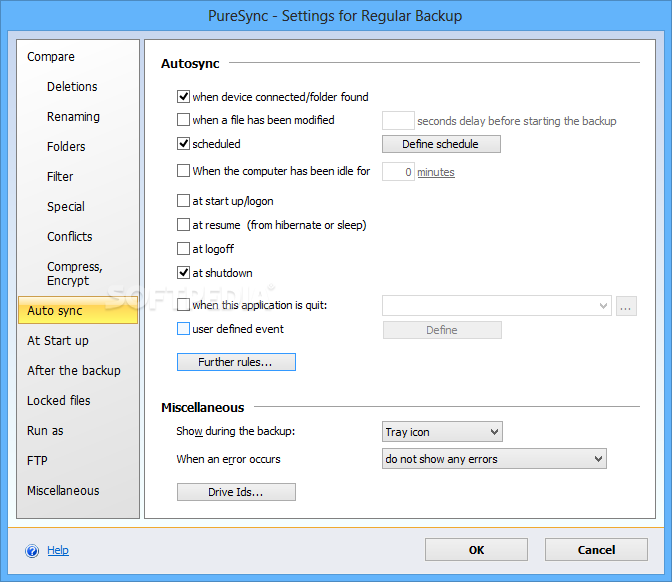672x582 pixels.
Task: Check the at logoff checkbox
Action: pyautogui.click(x=183, y=249)
